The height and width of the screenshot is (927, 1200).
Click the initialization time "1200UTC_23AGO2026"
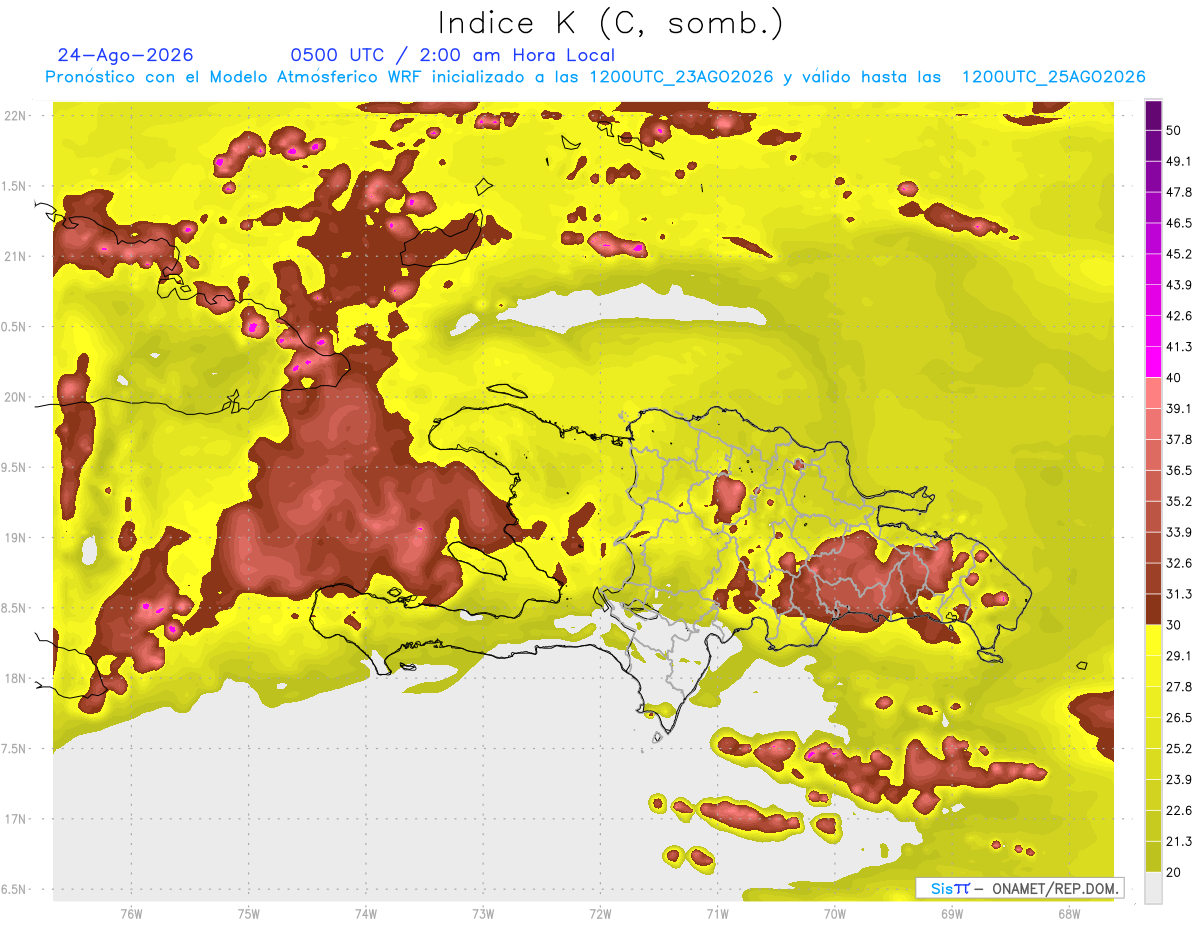680,77
